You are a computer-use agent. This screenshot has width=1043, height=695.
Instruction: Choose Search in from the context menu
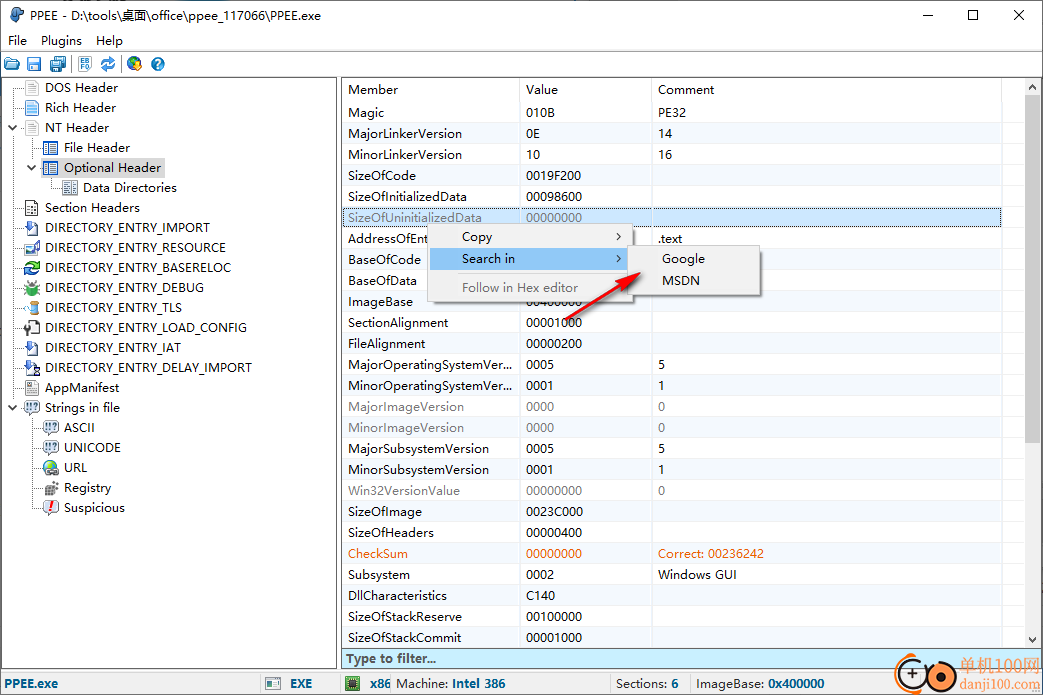[x=529, y=259]
